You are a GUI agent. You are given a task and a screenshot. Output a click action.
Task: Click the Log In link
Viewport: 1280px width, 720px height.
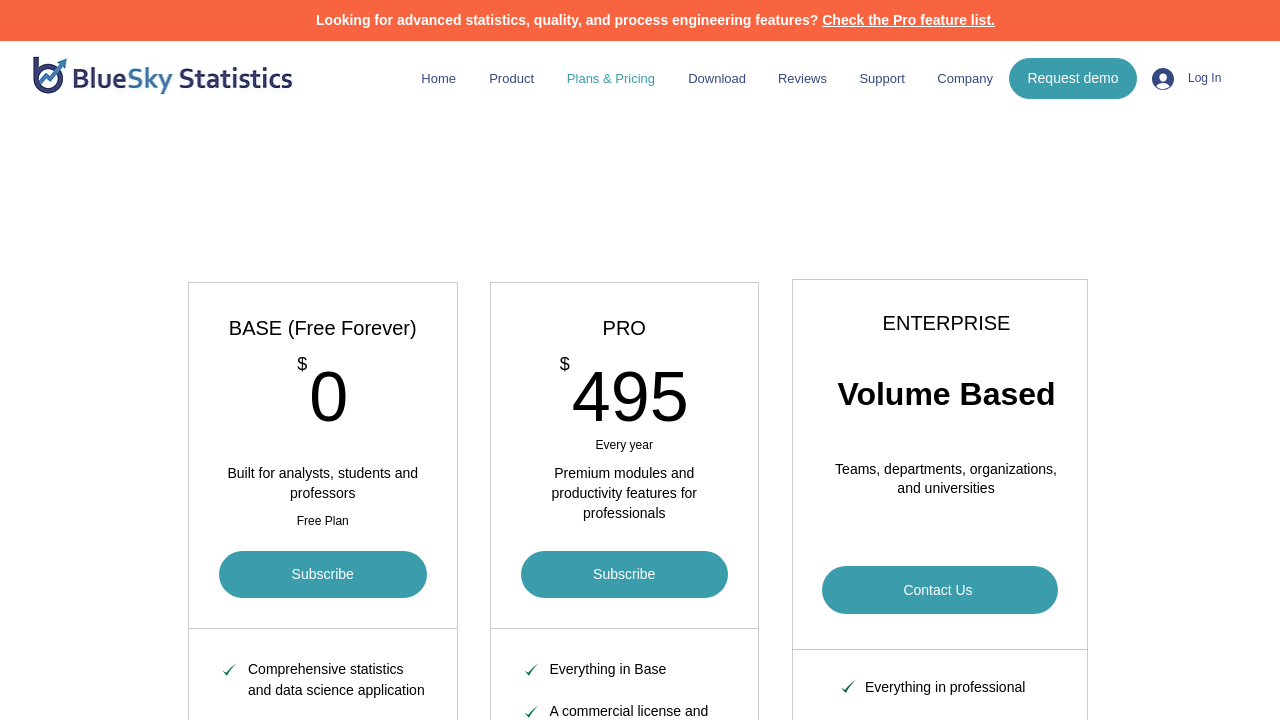(x=1204, y=78)
